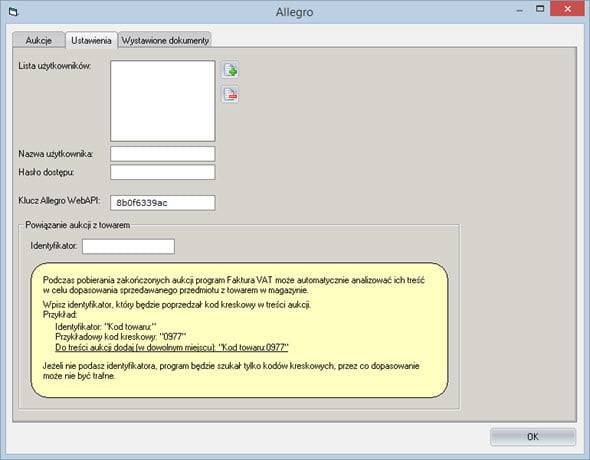Confirm with the OK button
The height and width of the screenshot is (460, 590).
pyautogui.click(x=533, y=437)
